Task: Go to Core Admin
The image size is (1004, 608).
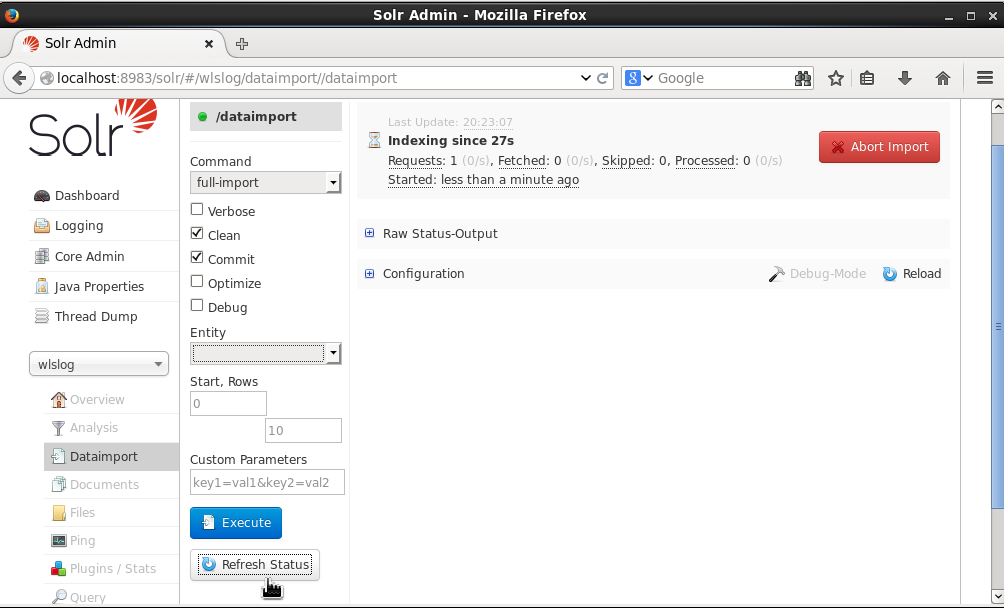Action: coord(90,256)
